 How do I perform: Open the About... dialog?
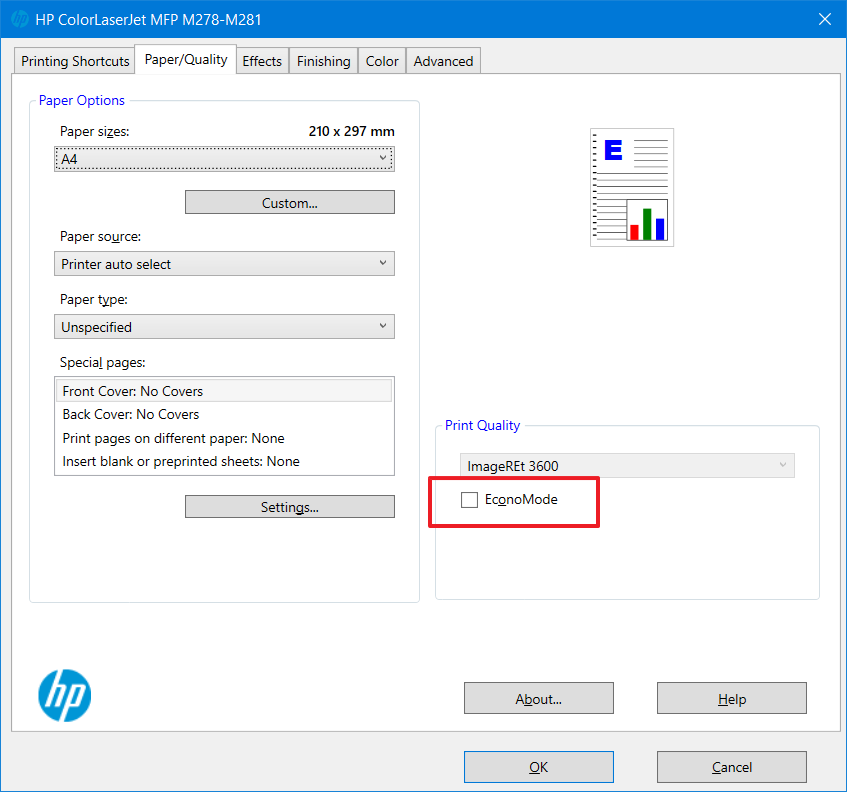(539, 699)
